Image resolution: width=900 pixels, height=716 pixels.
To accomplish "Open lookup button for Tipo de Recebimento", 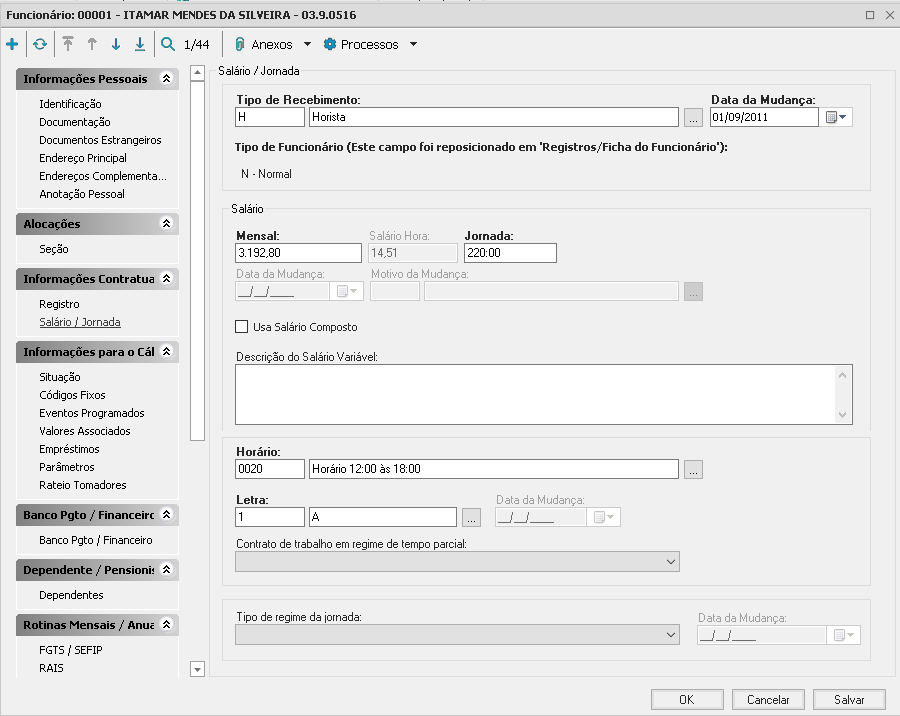I will click(x=693, y=117).
